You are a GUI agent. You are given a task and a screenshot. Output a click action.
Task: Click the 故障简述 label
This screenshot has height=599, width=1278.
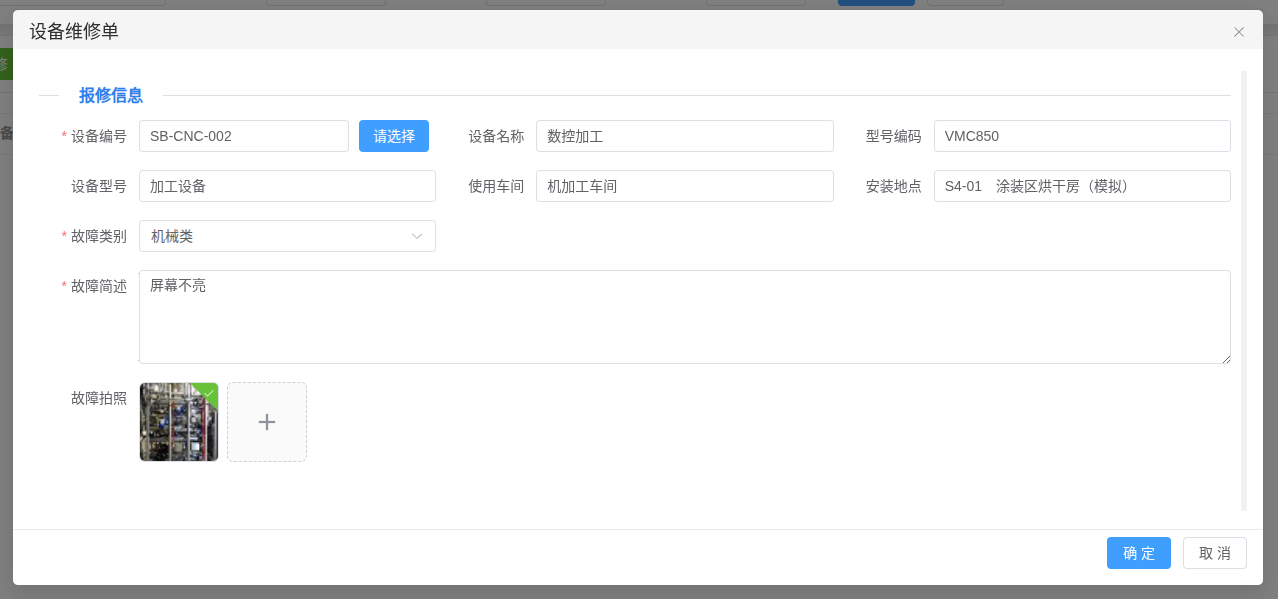99,286
